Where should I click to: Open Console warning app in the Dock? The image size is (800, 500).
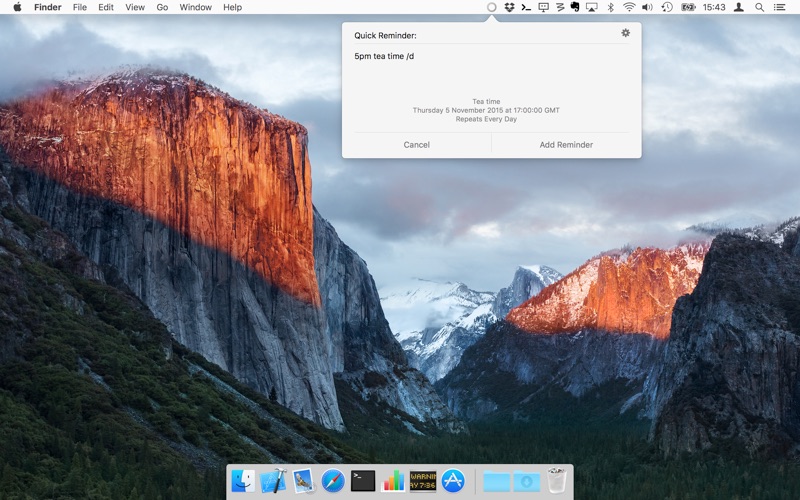[x=423, y=481]
